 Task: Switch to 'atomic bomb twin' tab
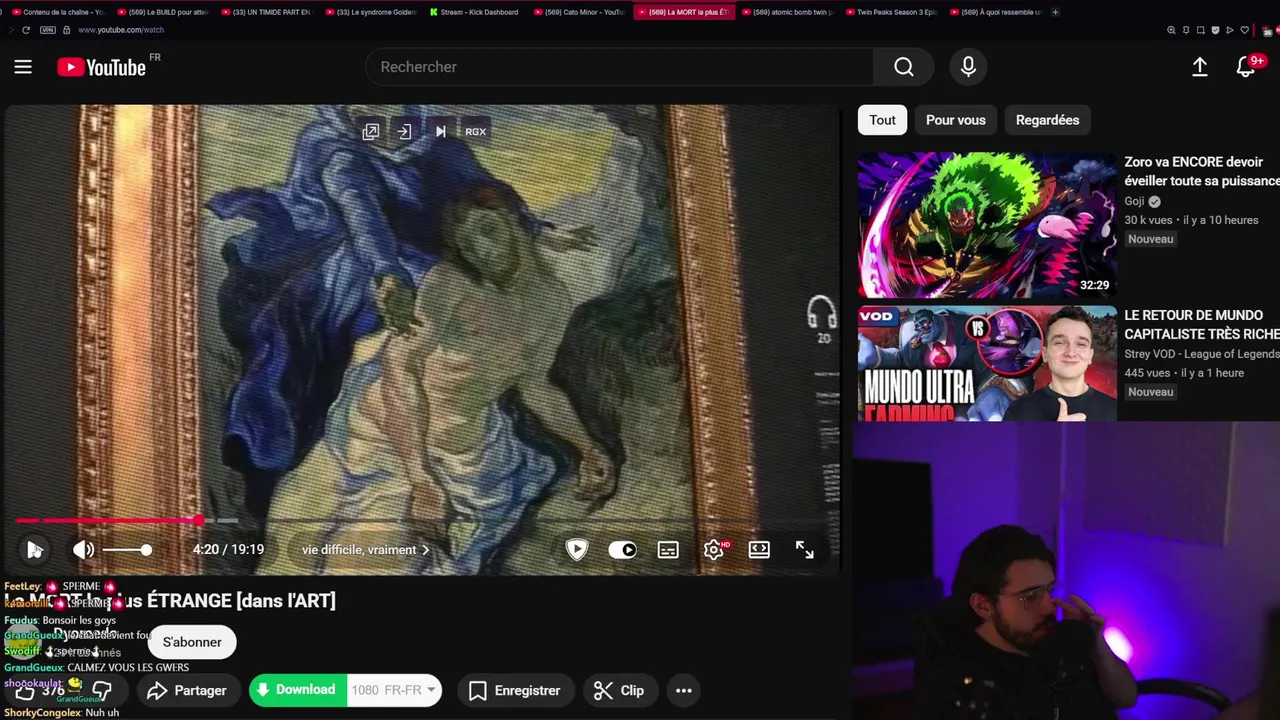(789, 12)
